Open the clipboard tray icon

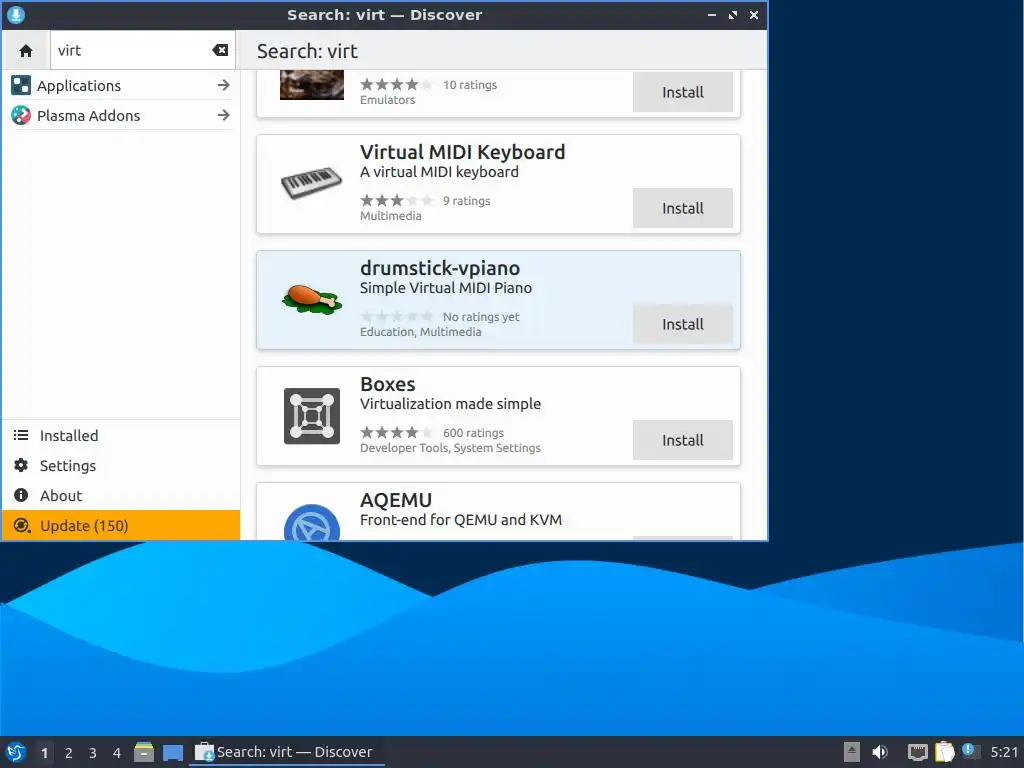tap(944, 752)
